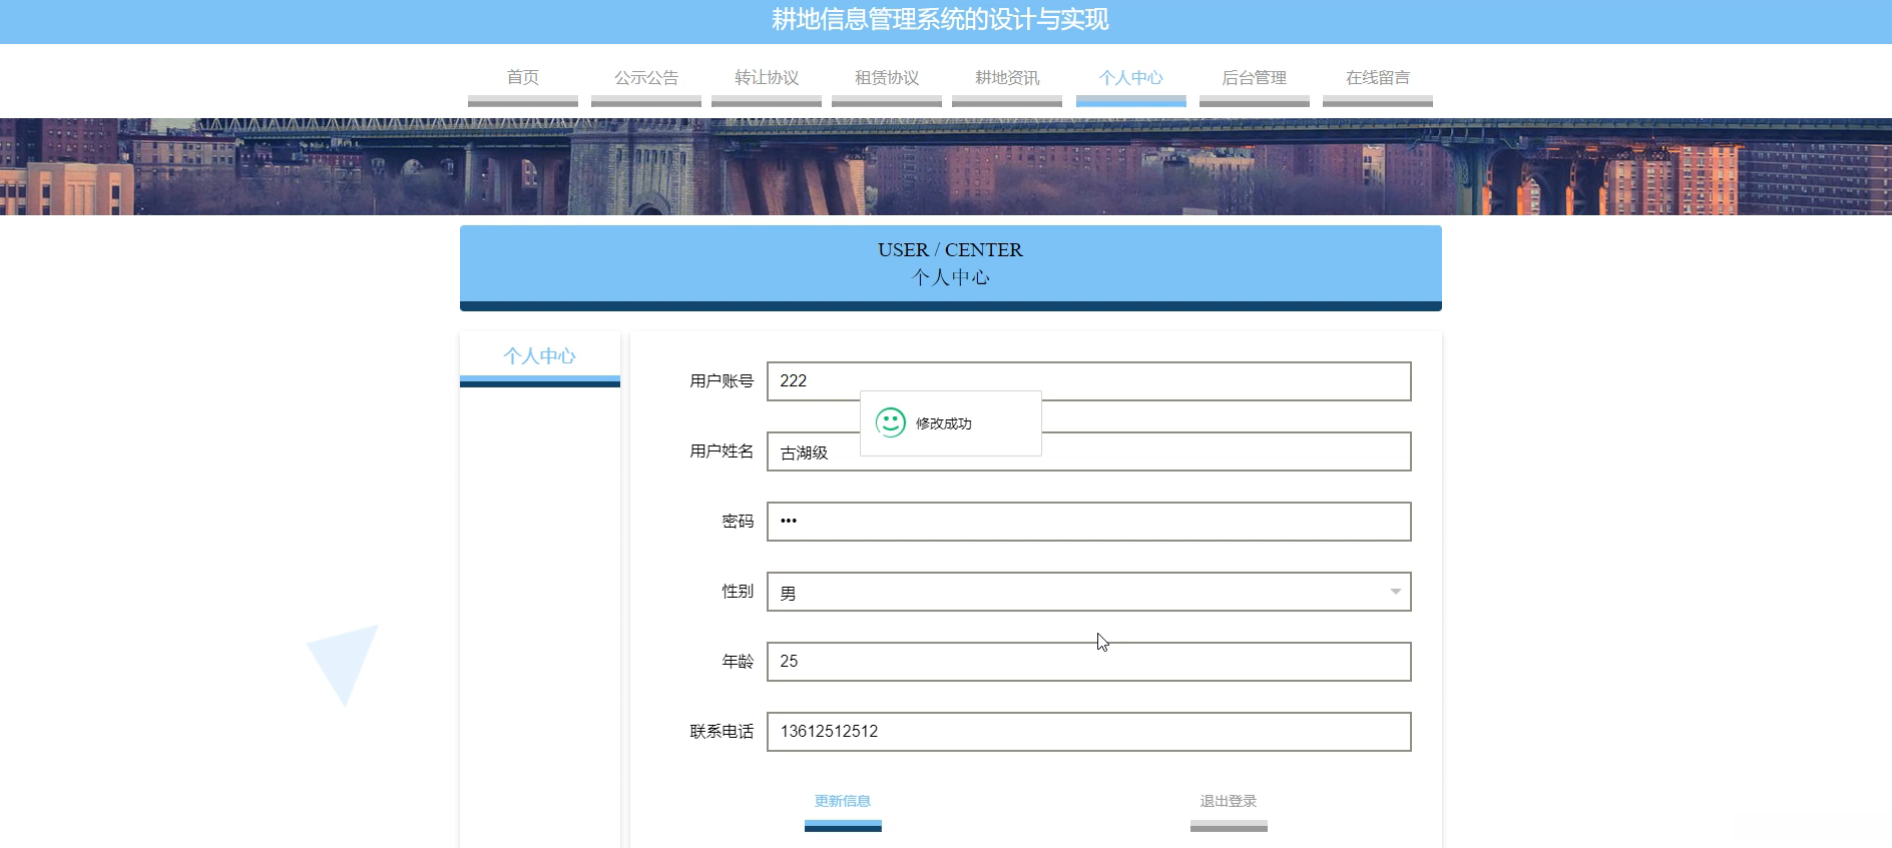
Task: Click the USER / CENTER heading
Action: (950, 250)
